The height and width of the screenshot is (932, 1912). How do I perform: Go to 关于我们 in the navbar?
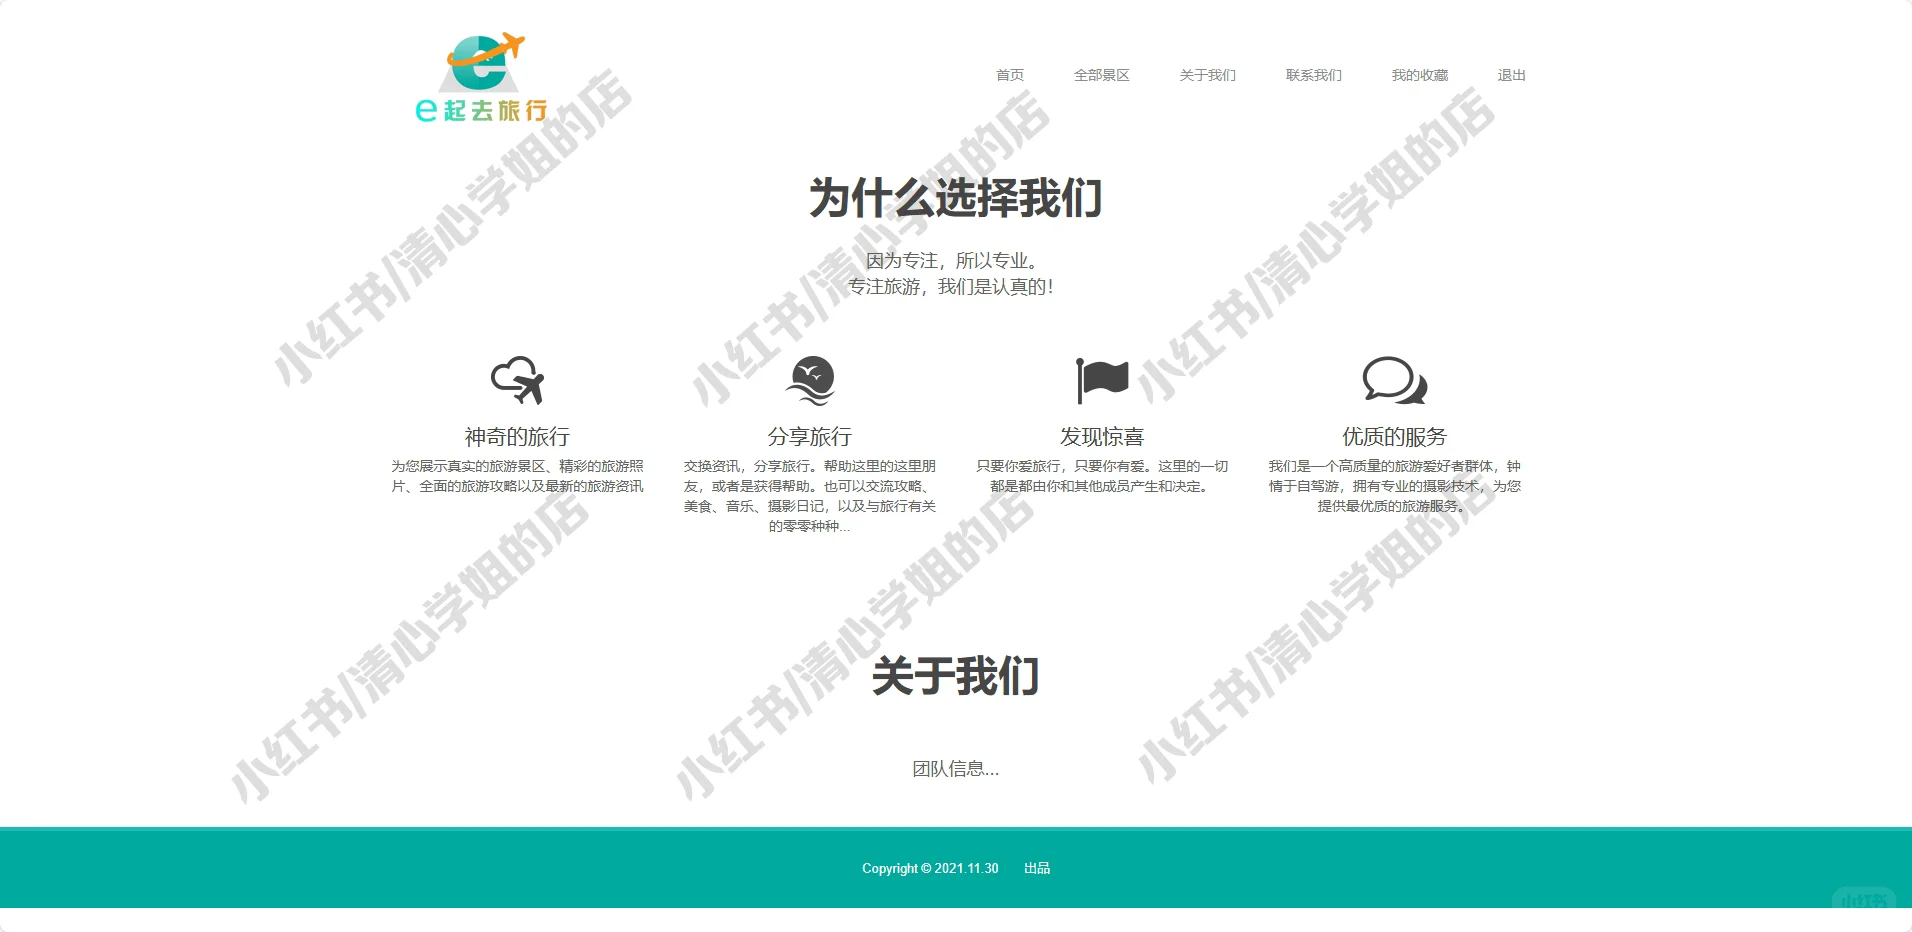click(x=1206, y=74)
